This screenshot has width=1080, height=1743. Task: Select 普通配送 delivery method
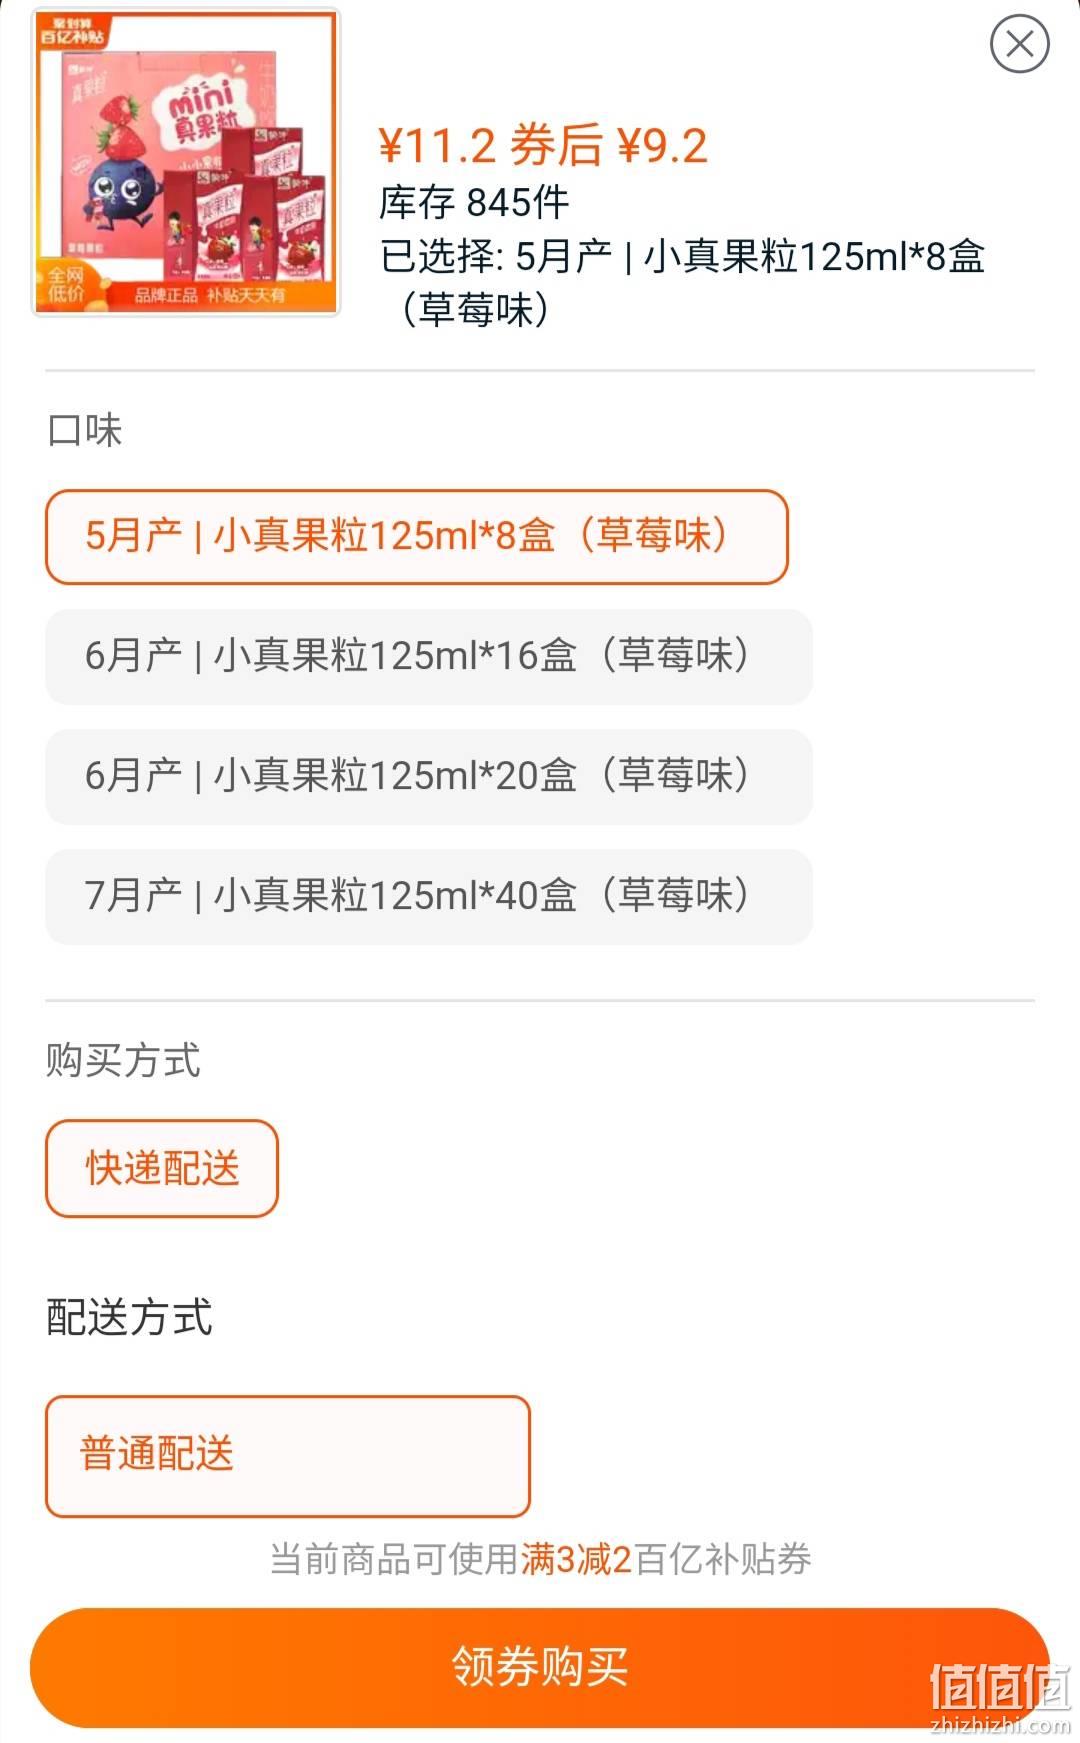click(x=288, y=1456)
